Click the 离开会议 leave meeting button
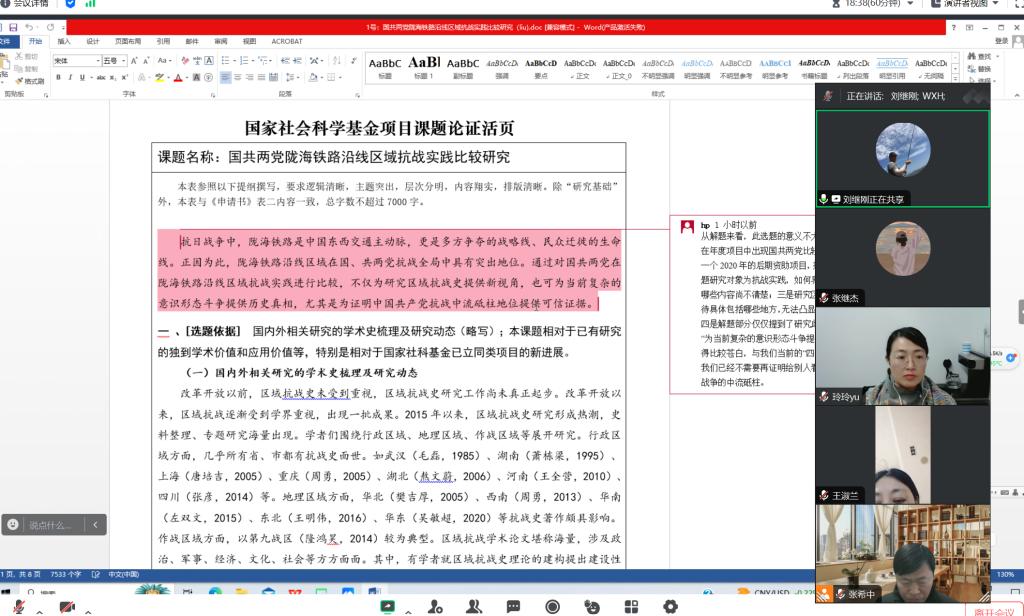Image resolution: width=1024 pixels, height=616 pixels. (994, 610)
